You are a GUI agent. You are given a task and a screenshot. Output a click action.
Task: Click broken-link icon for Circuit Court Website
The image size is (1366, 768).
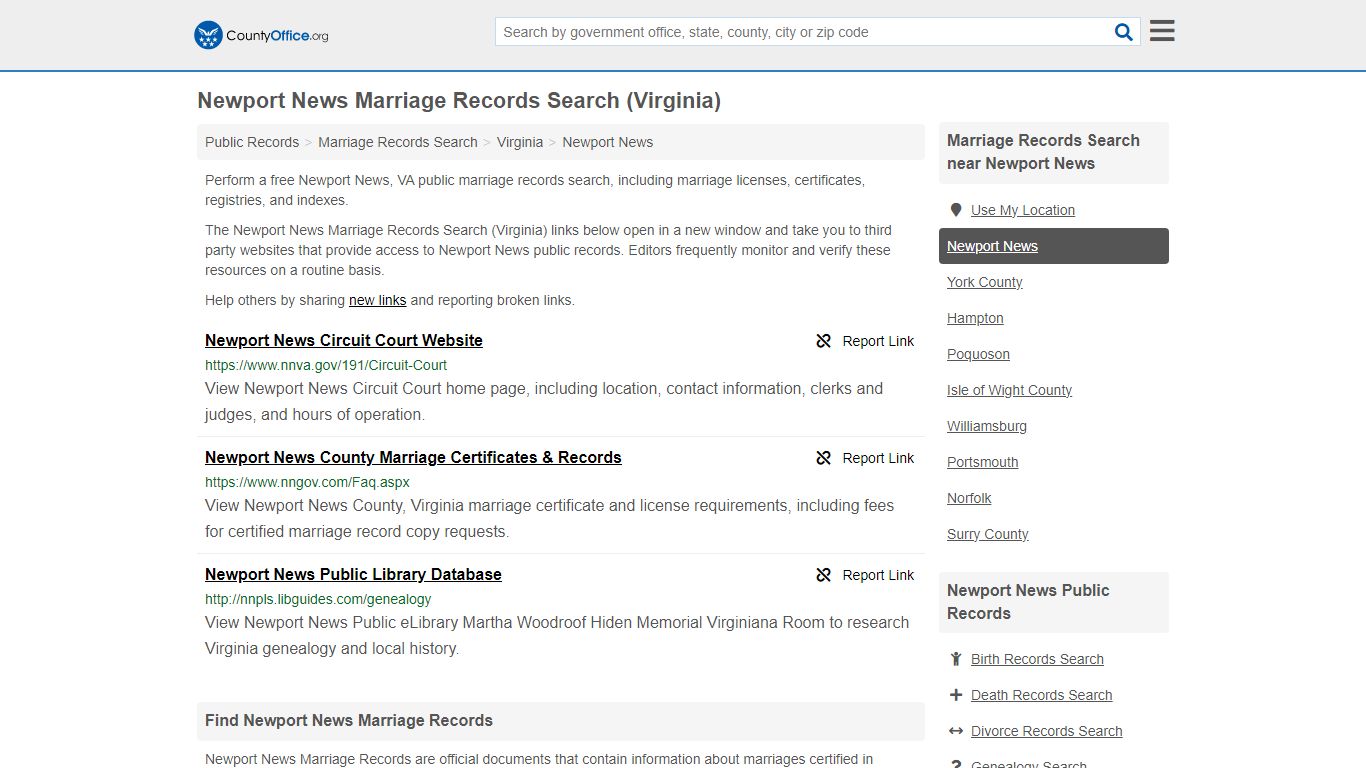[824, 341]
